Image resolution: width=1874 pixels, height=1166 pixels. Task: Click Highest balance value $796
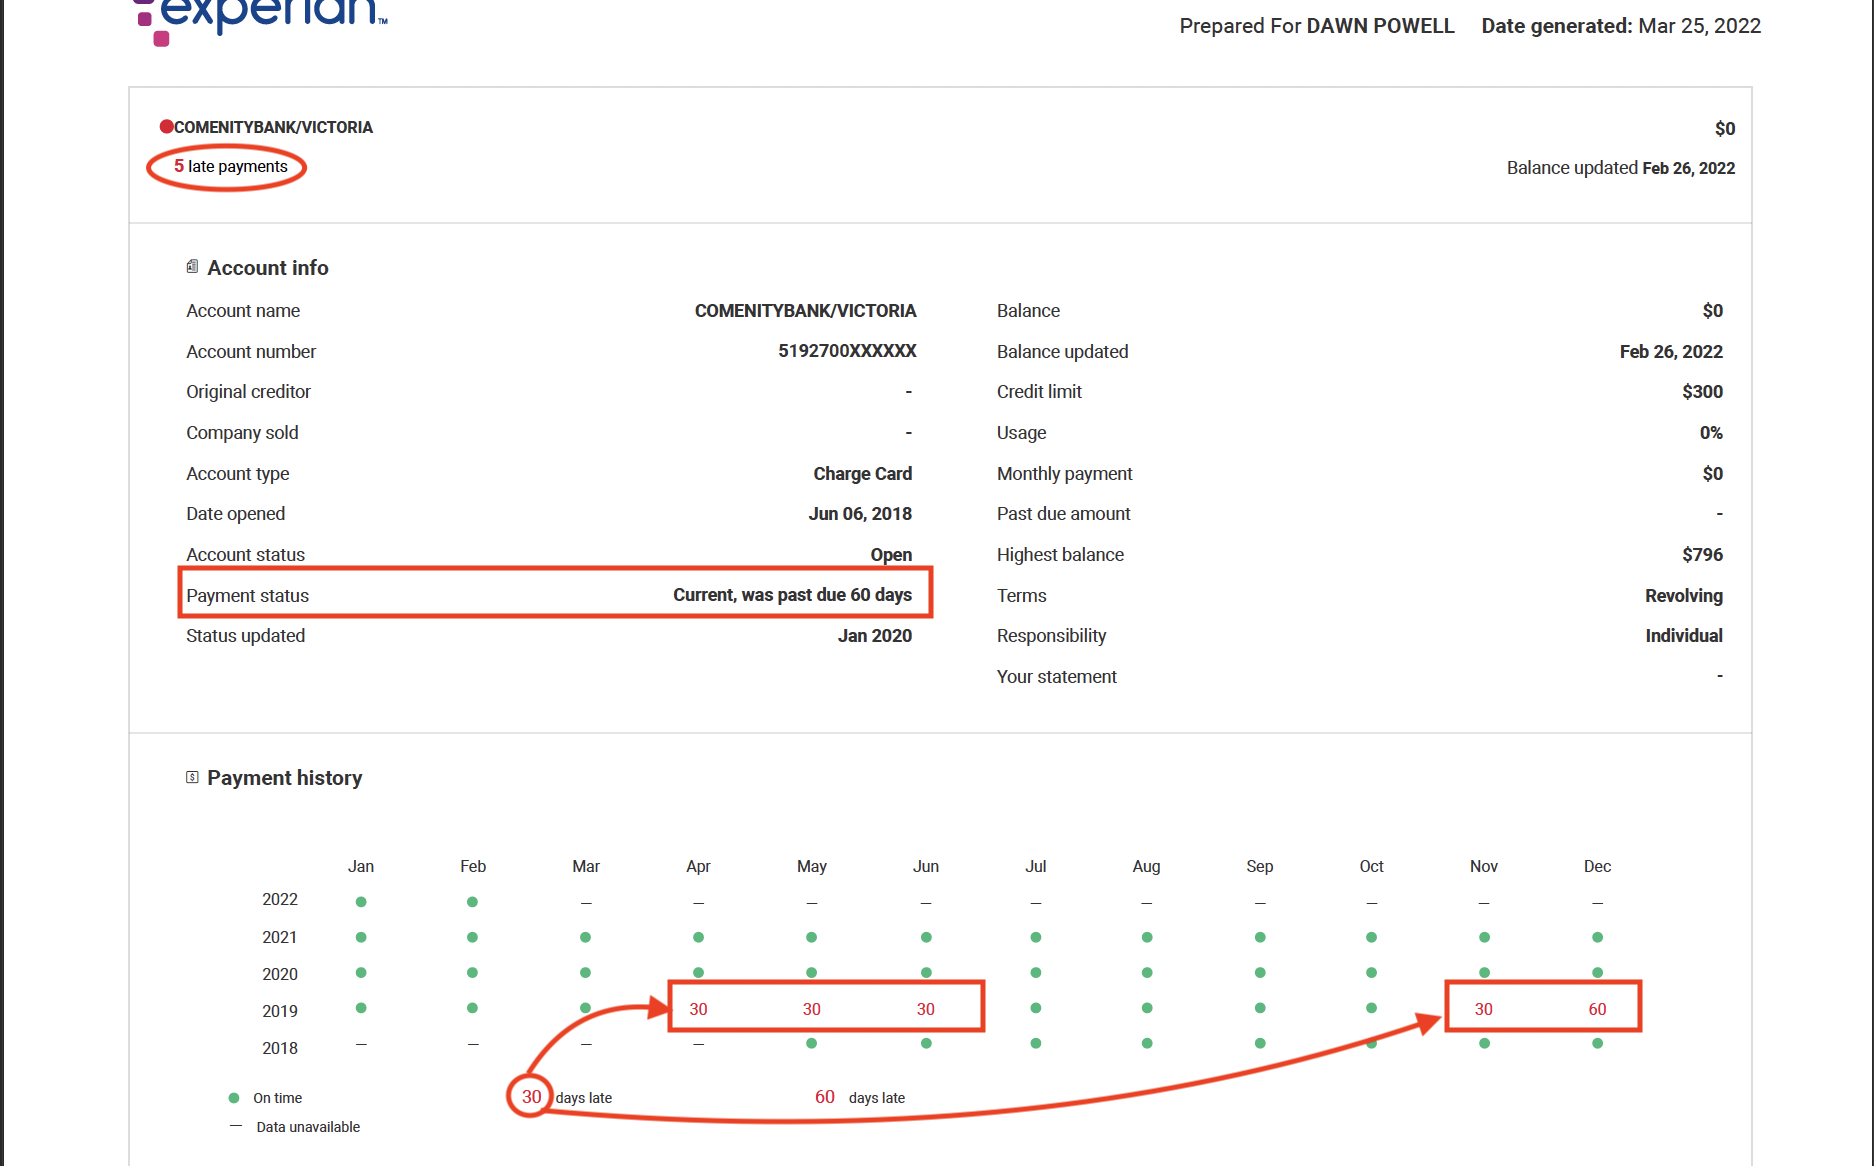tap(1702, 555)
